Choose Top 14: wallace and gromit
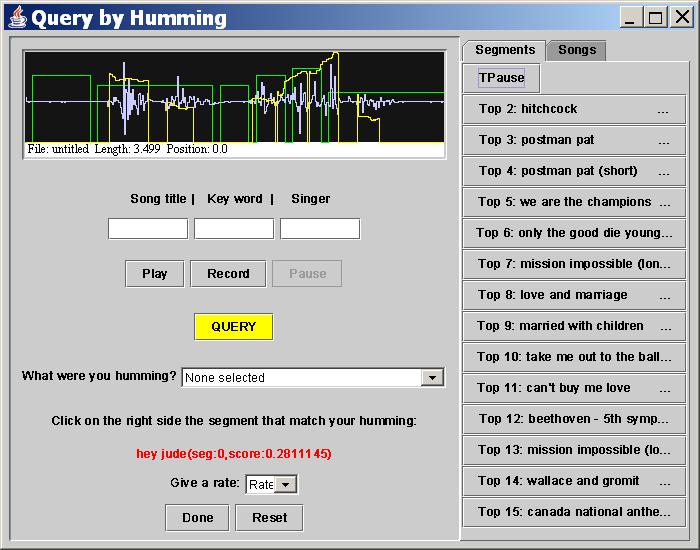Viewport: 700px width, 550px height. pyautogui.click(x=574, y=481)
